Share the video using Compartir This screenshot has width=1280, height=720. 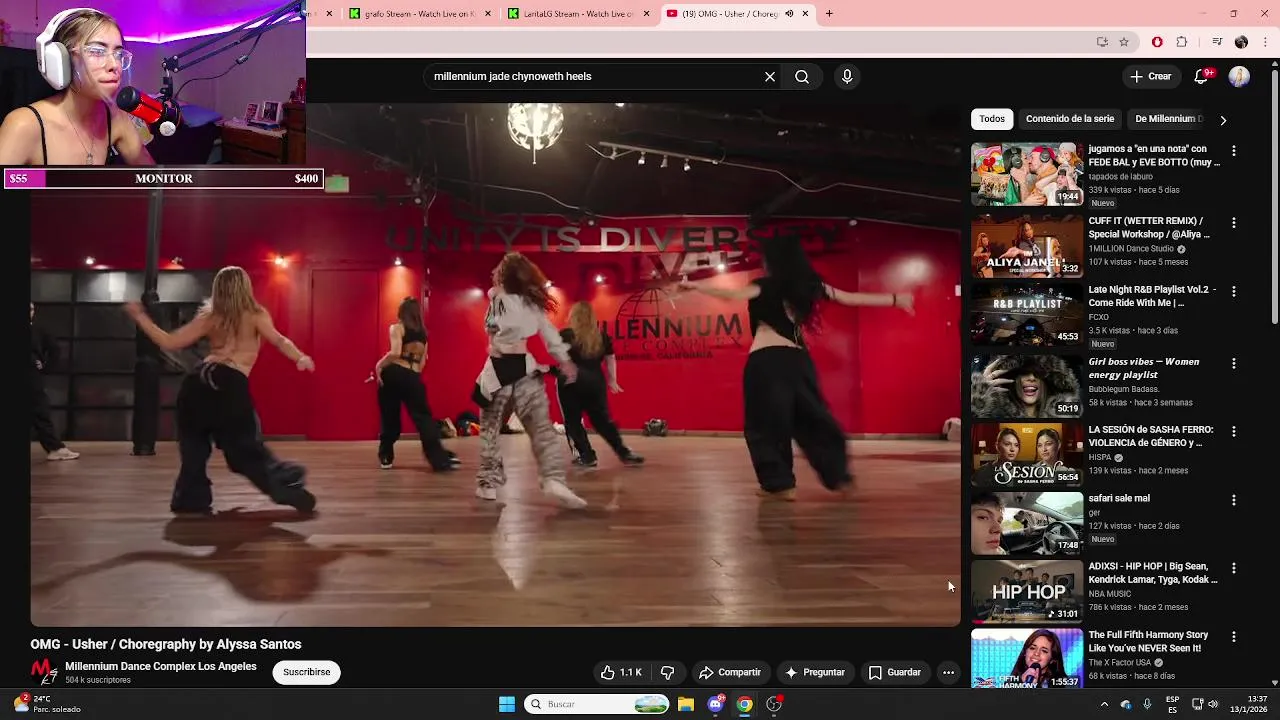click(730, 672)
